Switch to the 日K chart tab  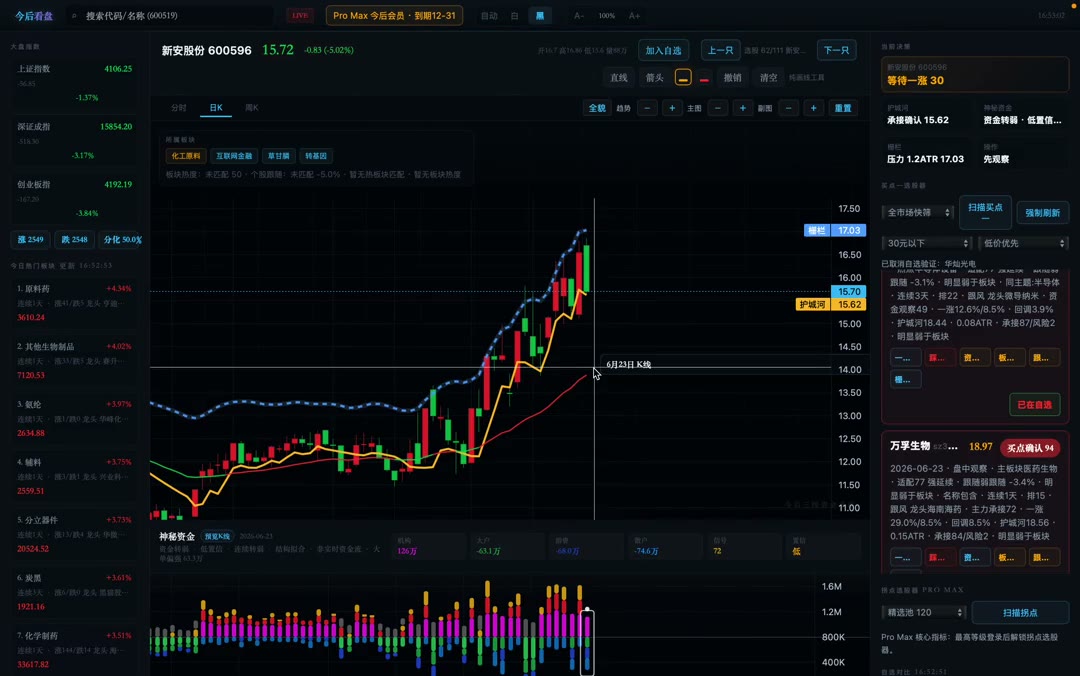[216, 107]
